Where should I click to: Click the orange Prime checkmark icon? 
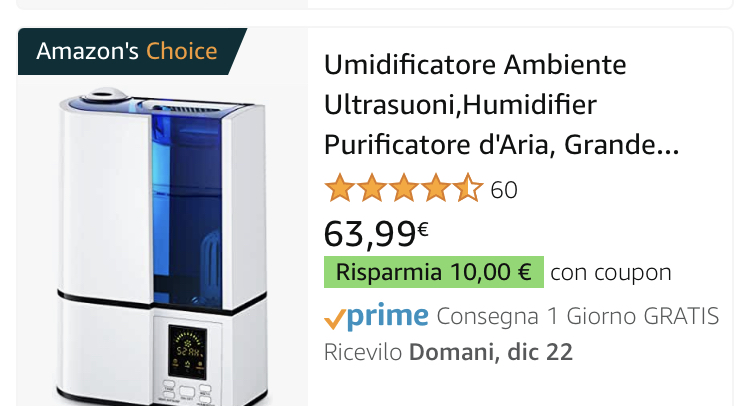coord(335,319)
